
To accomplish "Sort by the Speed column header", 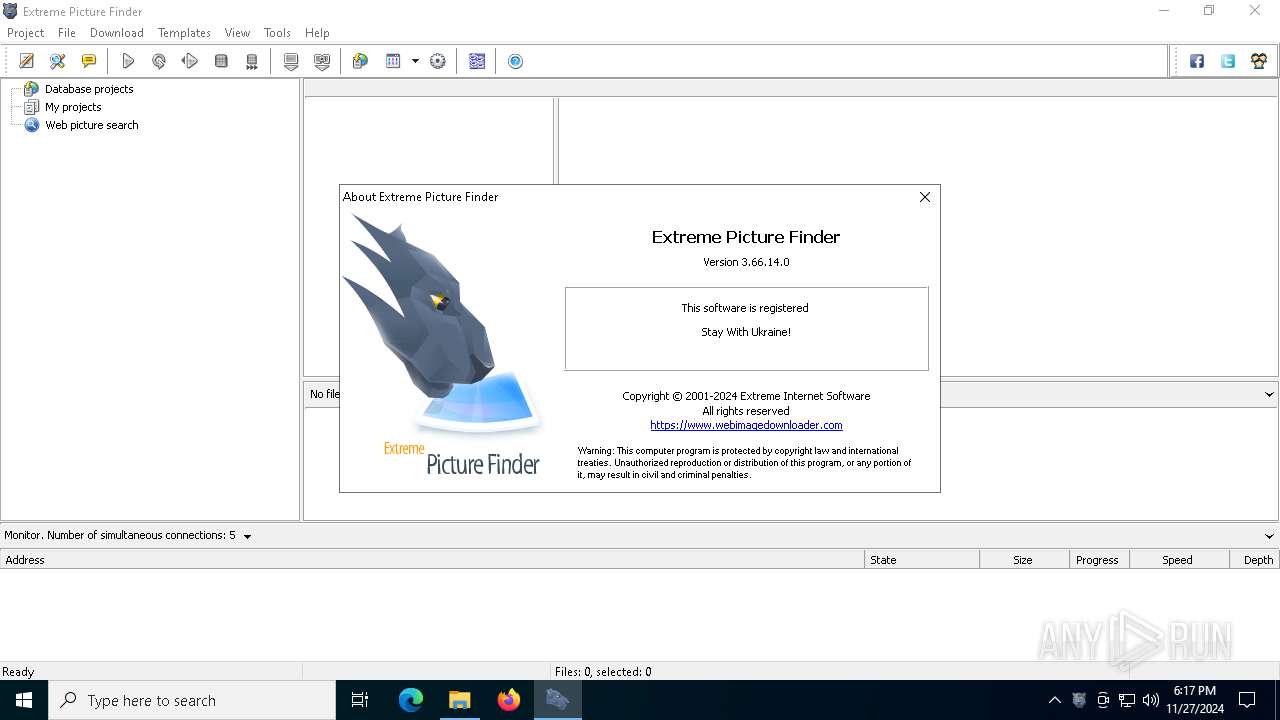I will click(x=1179, y=560).
